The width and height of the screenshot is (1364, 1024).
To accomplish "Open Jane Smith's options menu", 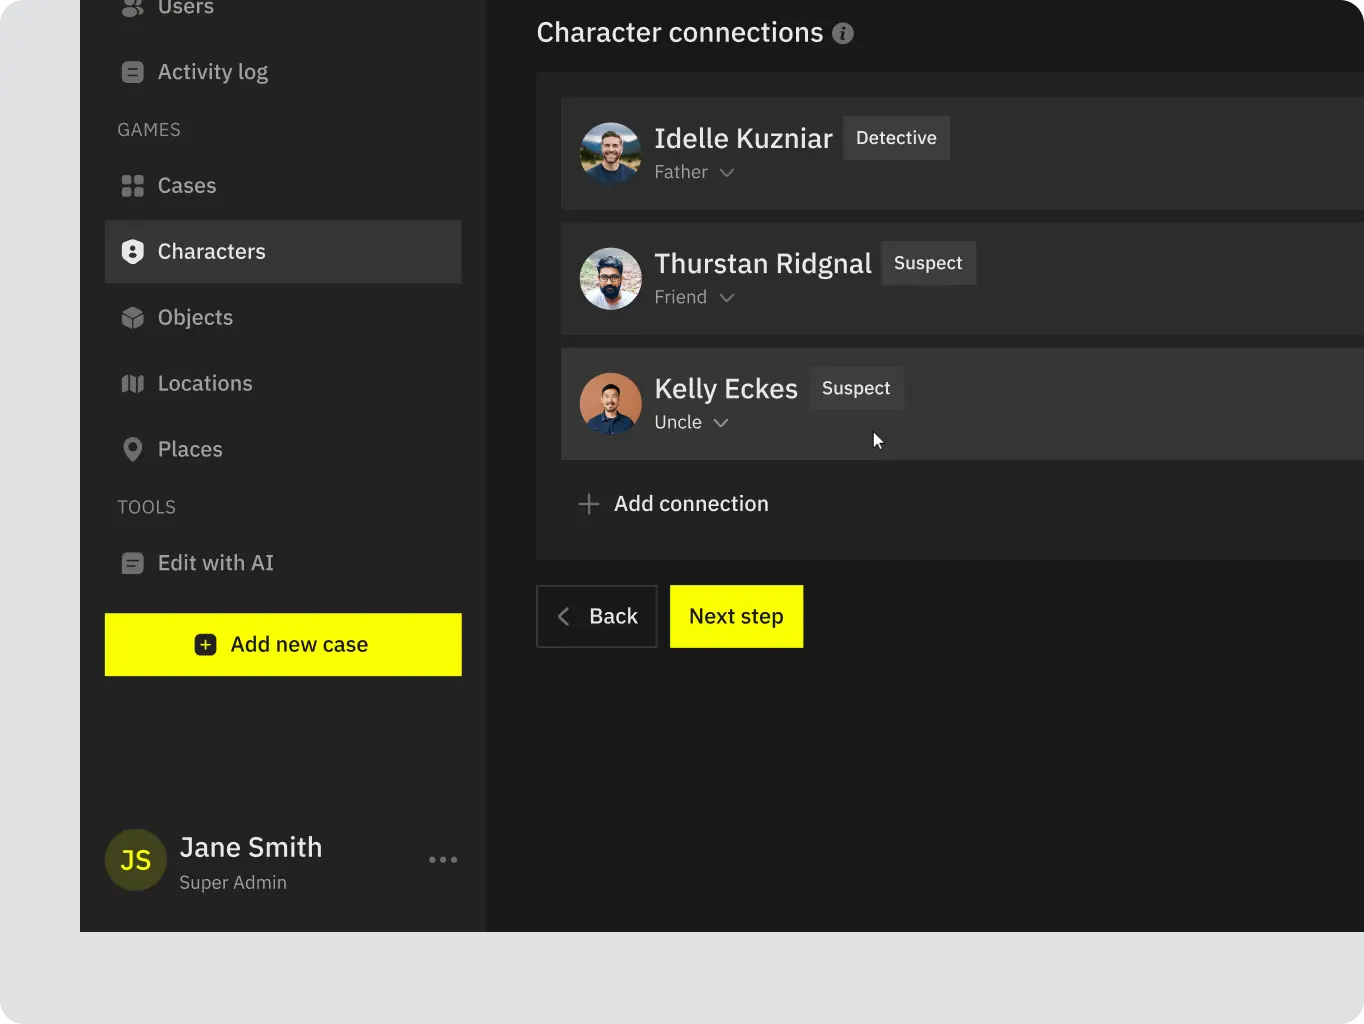I will coord(443,859).
